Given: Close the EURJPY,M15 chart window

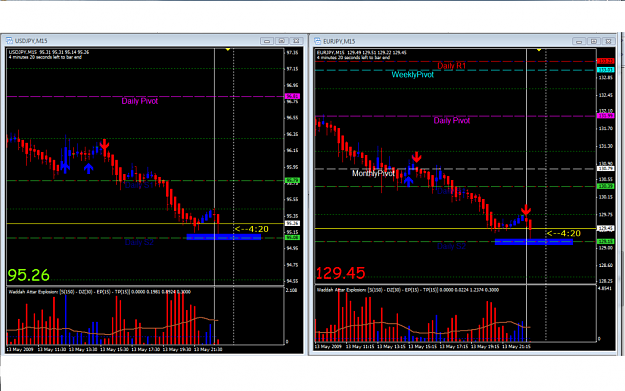Looking at the screenshot, I should [x=608, y=41].
